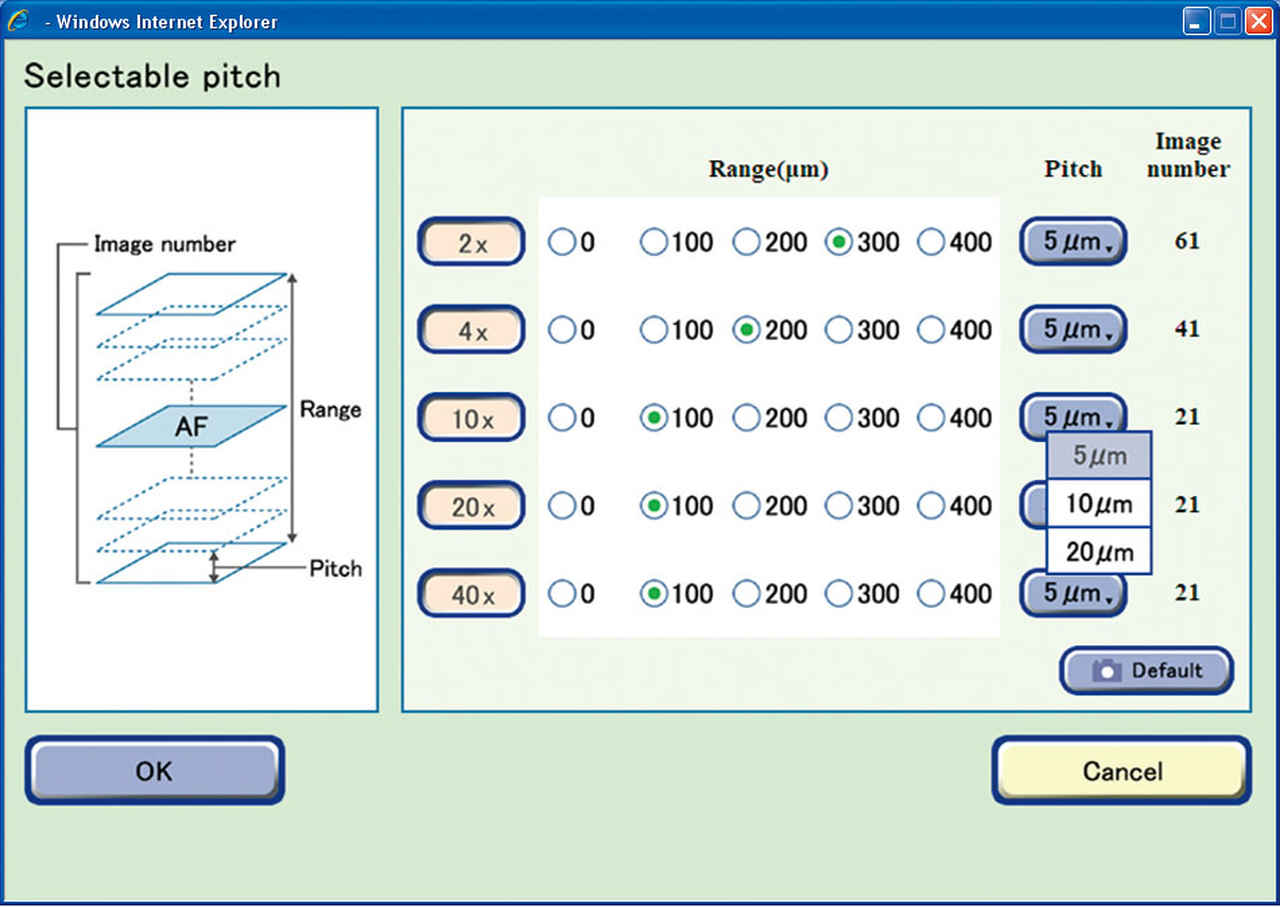Open the pitch dropdown for 4x row
This screenshot has width=1280, height=907.
point(1073,330)
